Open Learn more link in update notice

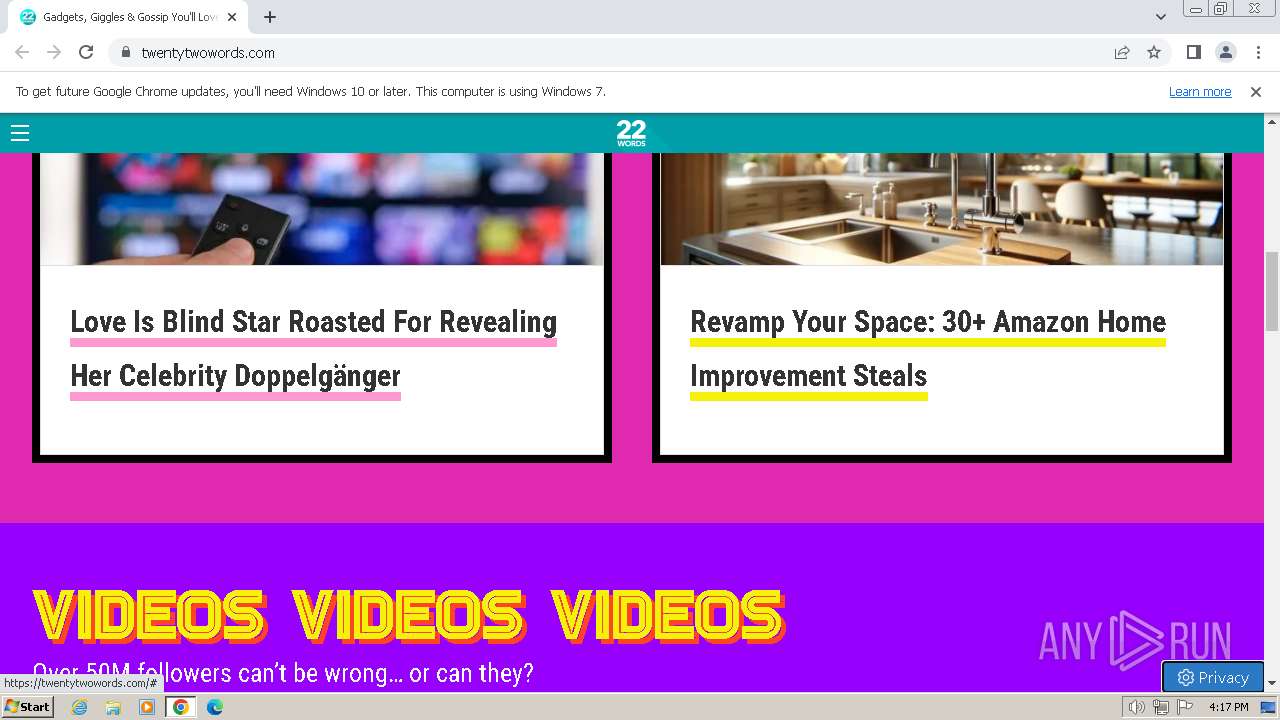point(1200,91)
